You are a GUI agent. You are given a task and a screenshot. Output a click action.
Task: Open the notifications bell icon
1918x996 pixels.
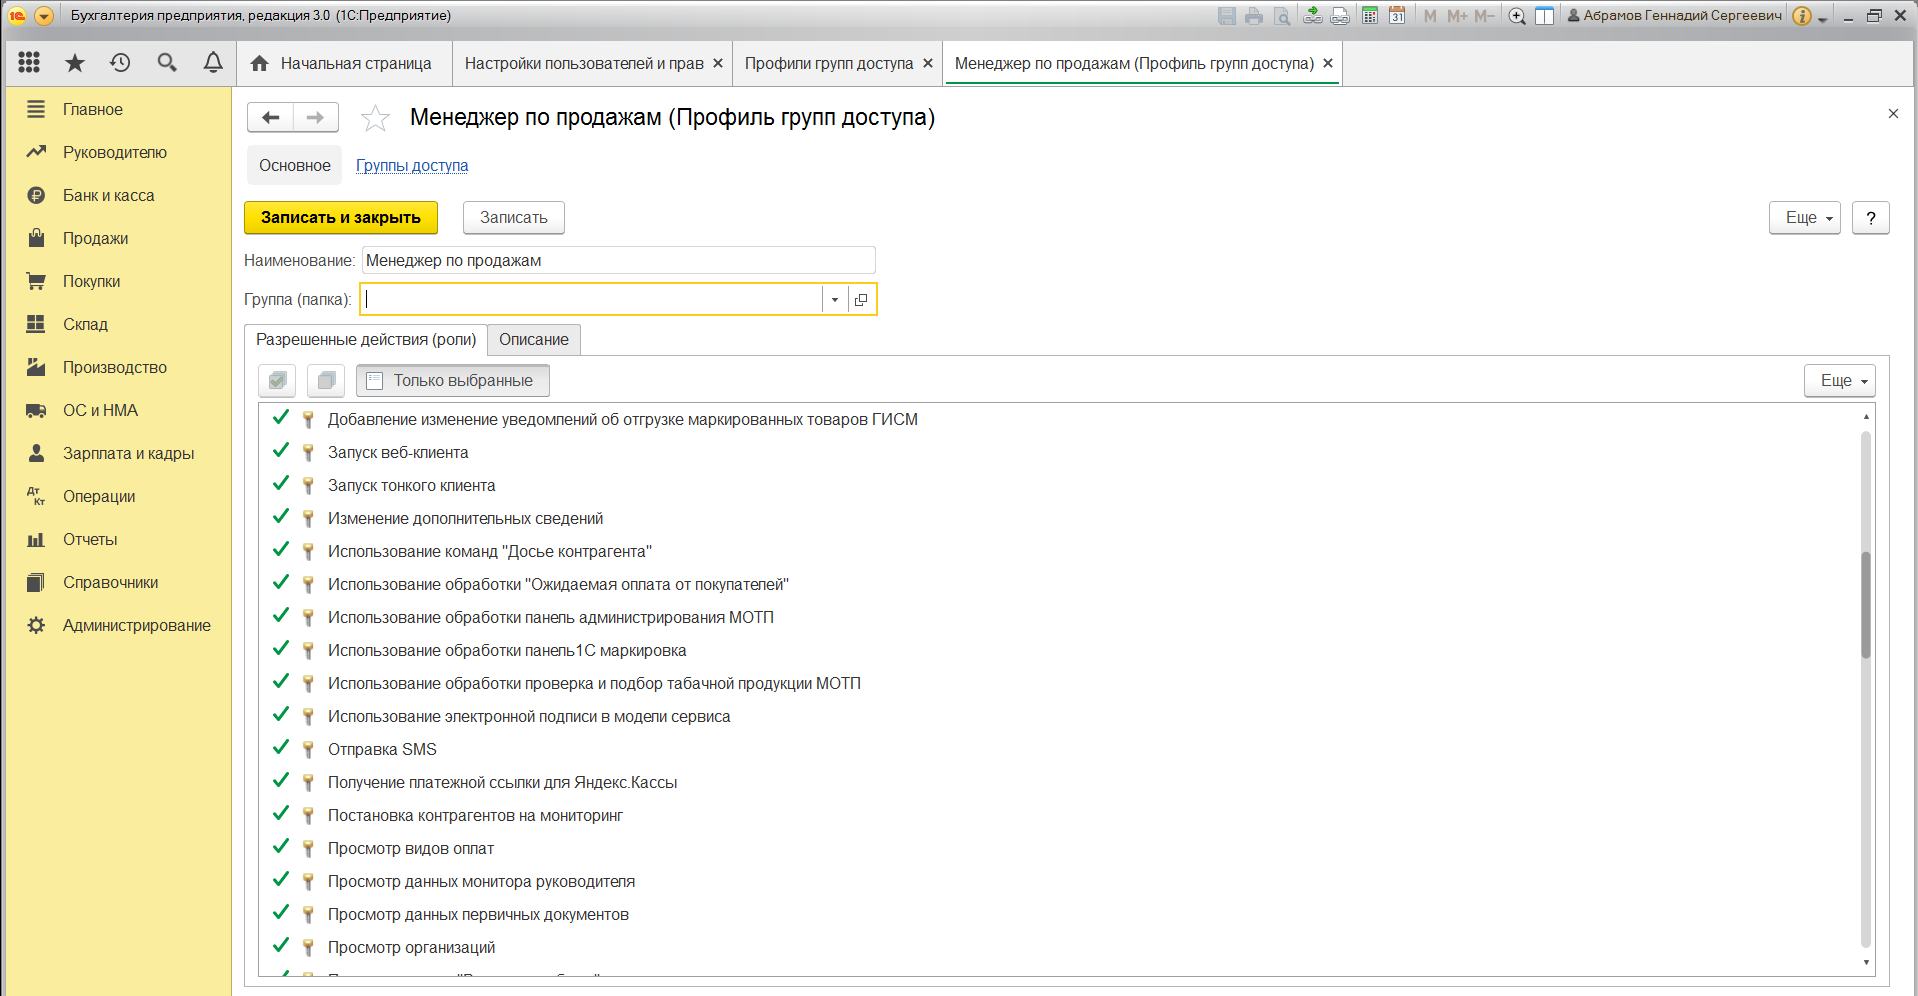[x=213, y=63]
